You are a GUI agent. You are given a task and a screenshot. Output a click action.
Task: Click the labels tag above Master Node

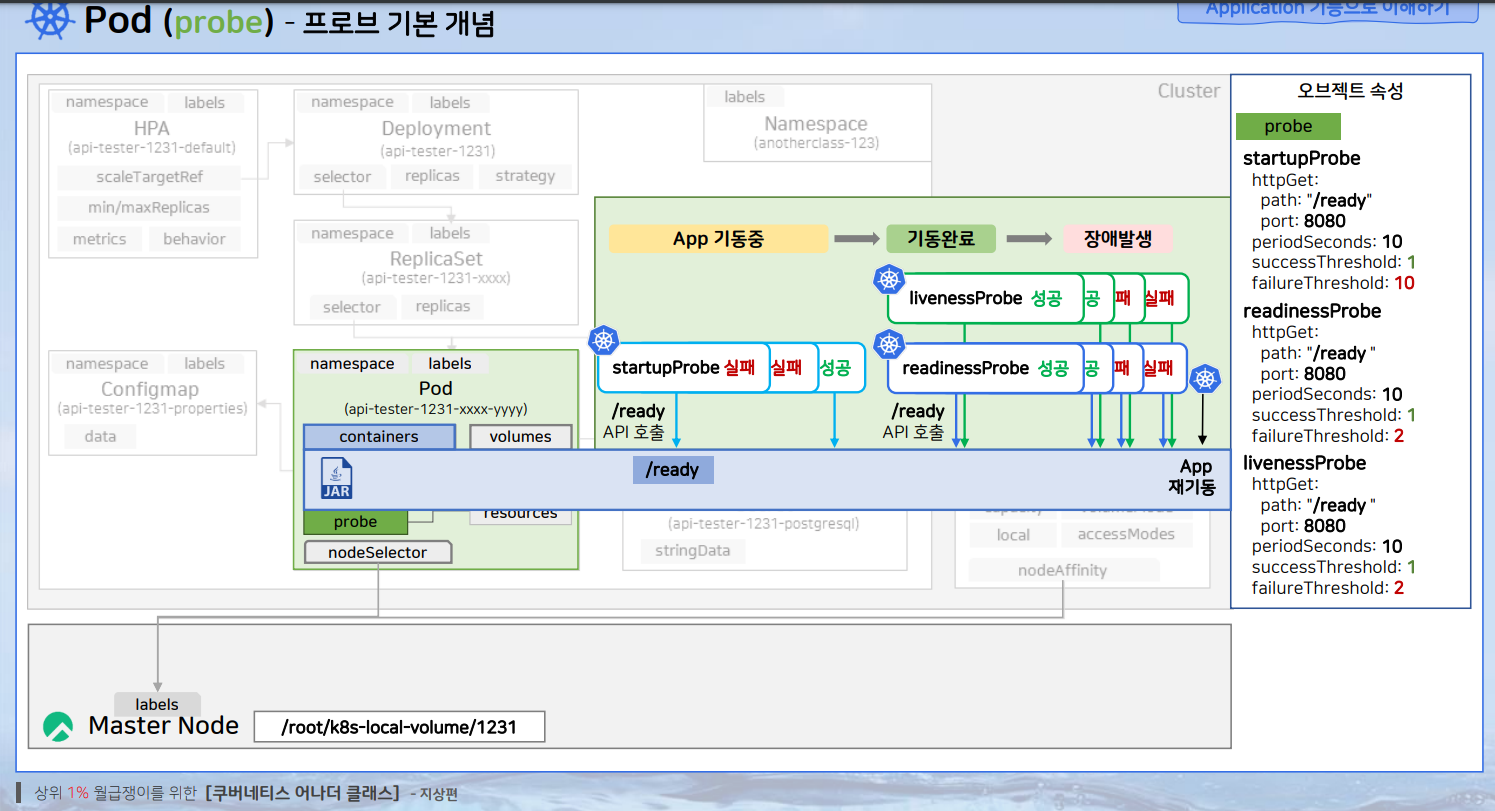(x=157, y=704)
